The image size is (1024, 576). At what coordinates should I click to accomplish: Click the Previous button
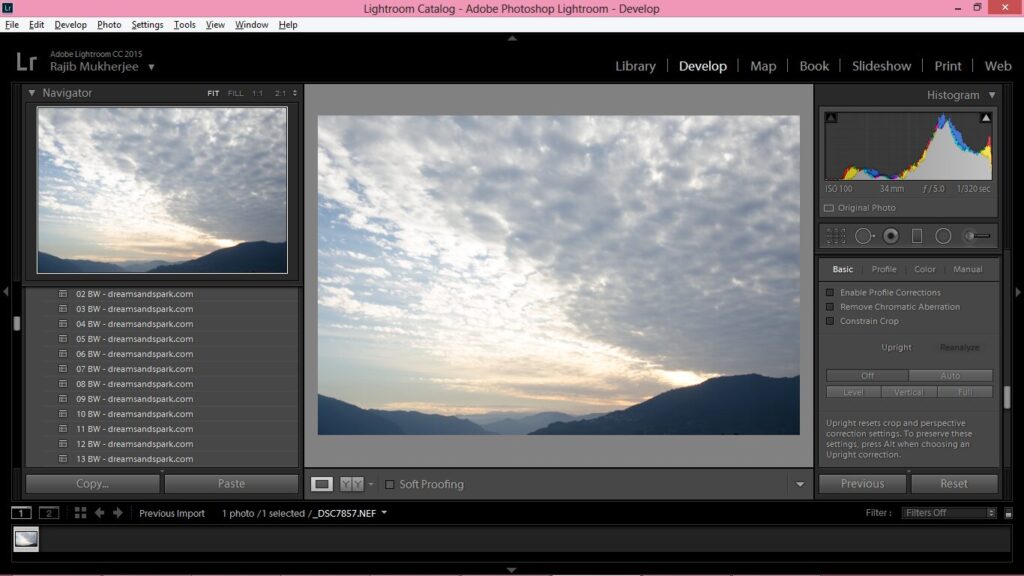(862, 484)
